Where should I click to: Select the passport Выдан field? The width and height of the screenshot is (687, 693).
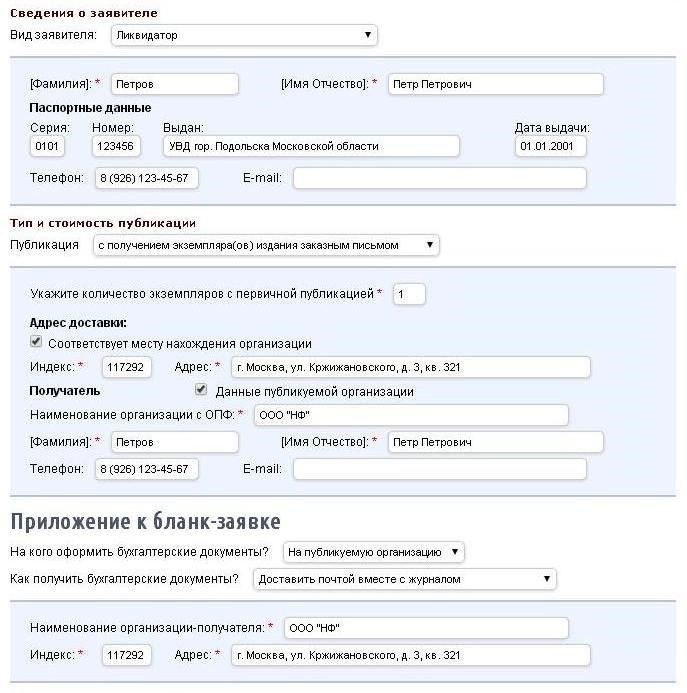coord(310,147)
